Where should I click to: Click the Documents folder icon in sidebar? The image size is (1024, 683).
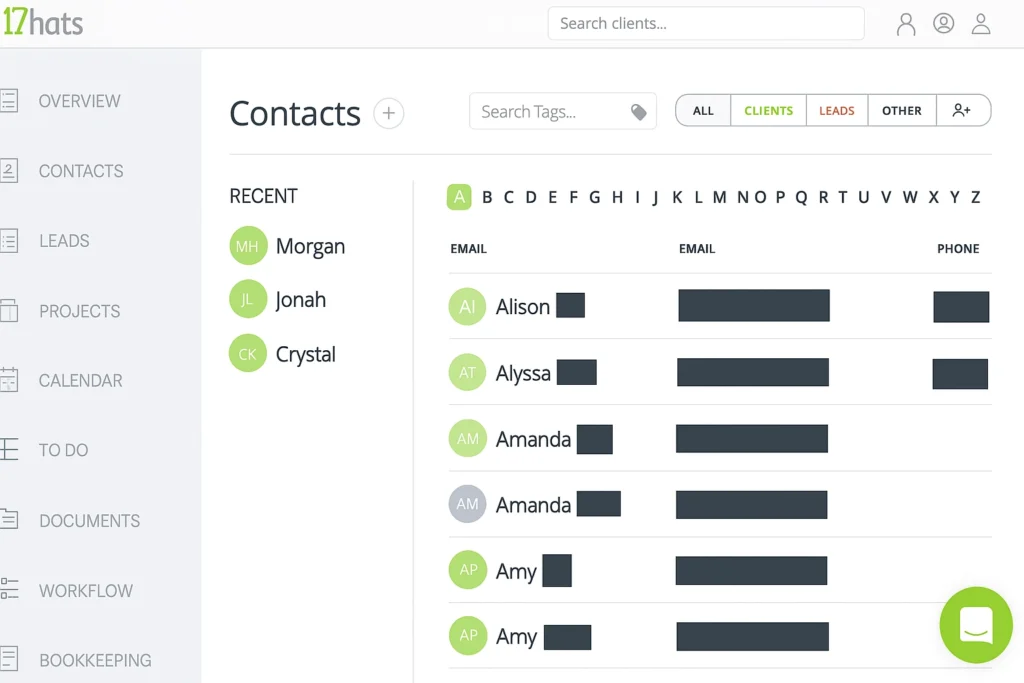[x=9, y=520]
